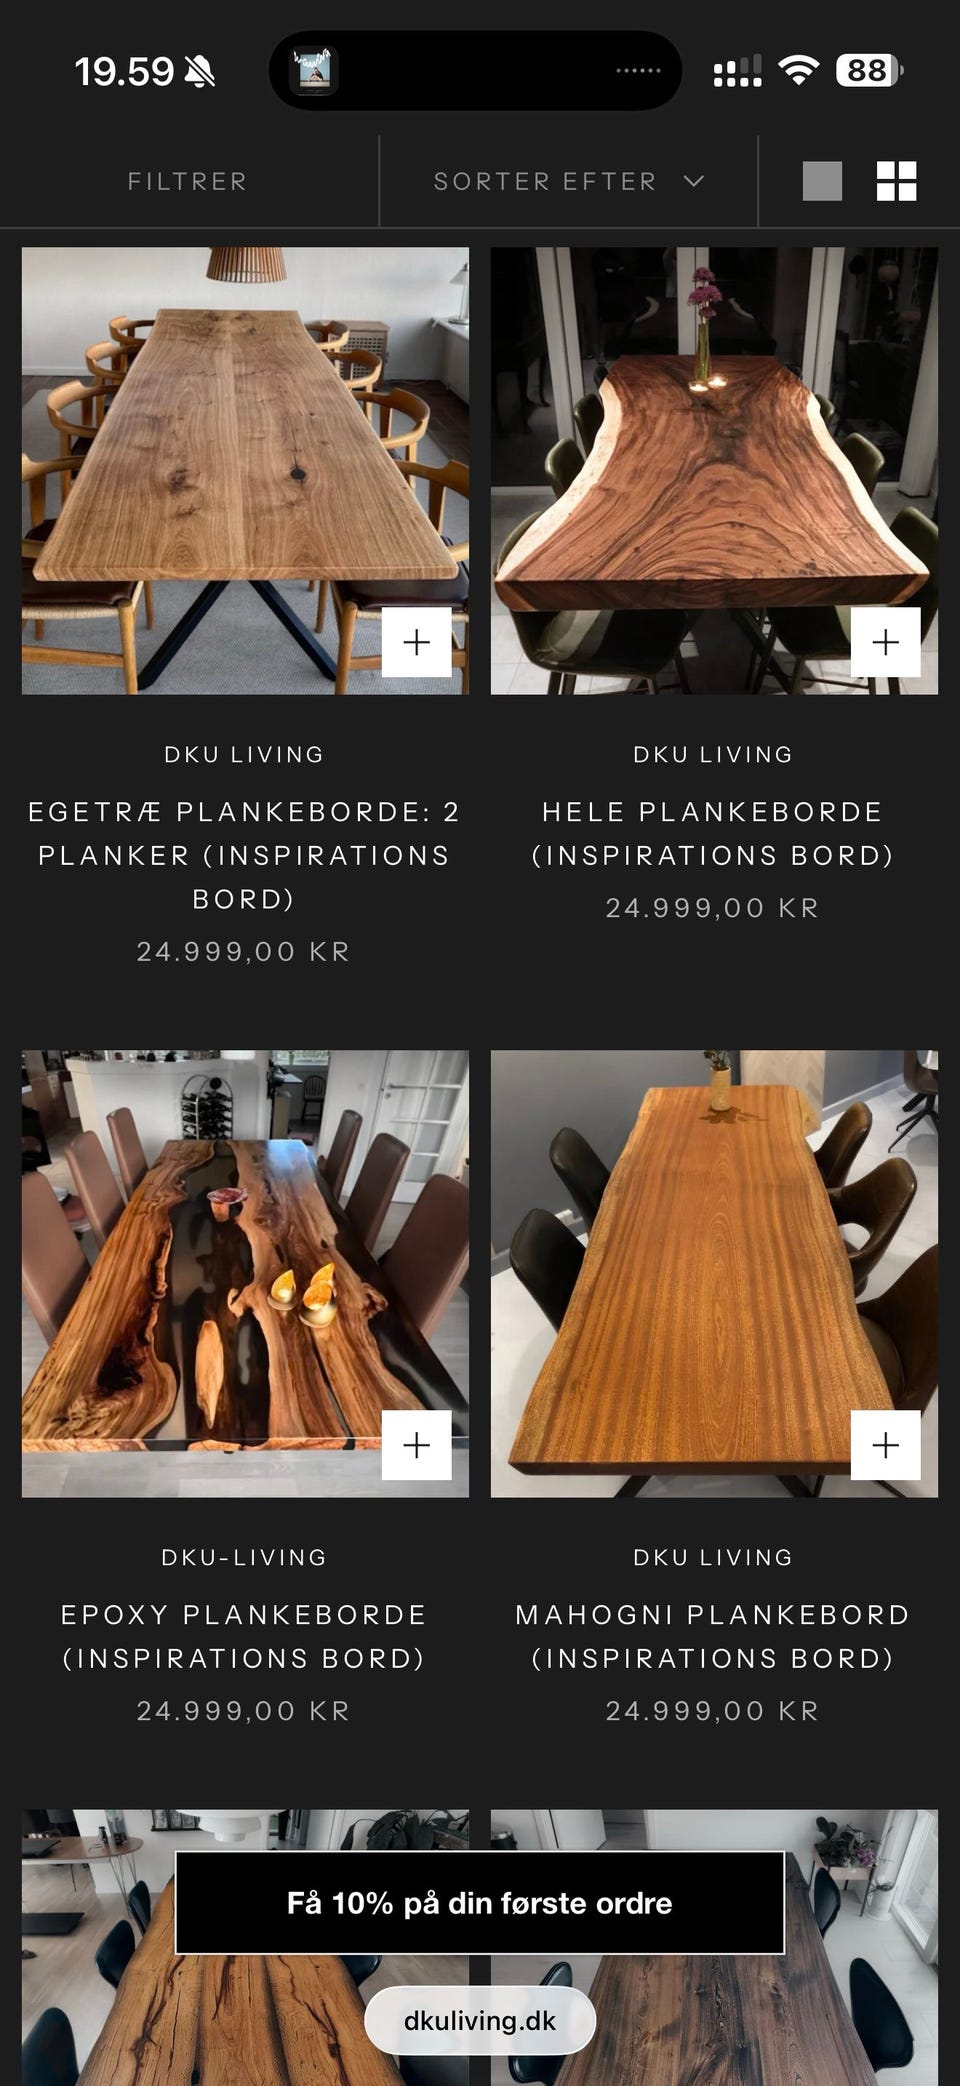Open Hele Plankeborde product title link
Viewport: 960px width, 2086px height.
click(x=713, y=833)
